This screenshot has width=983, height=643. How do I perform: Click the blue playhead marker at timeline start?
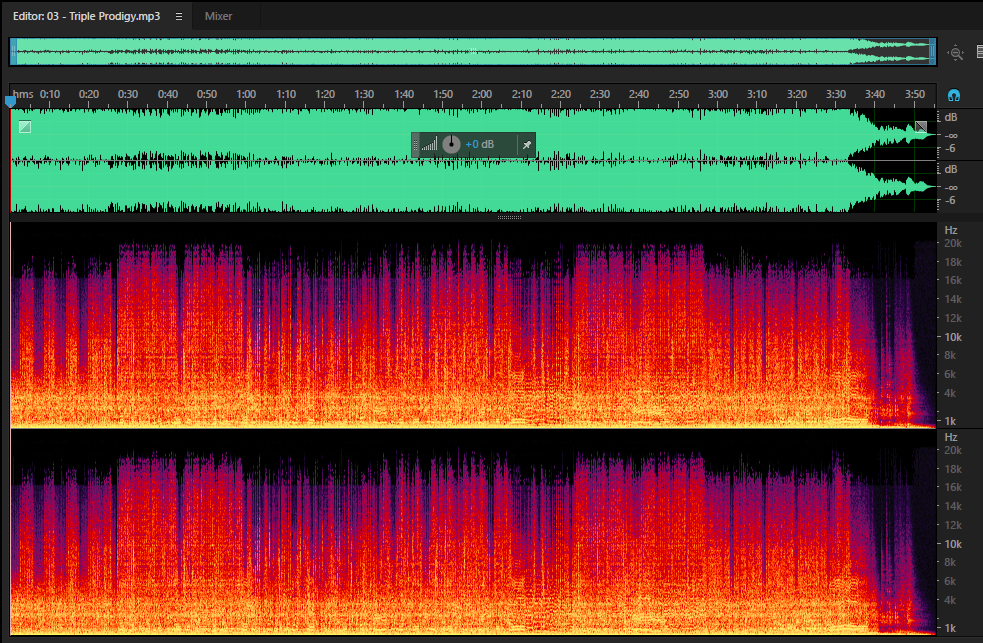coord(10,101)
